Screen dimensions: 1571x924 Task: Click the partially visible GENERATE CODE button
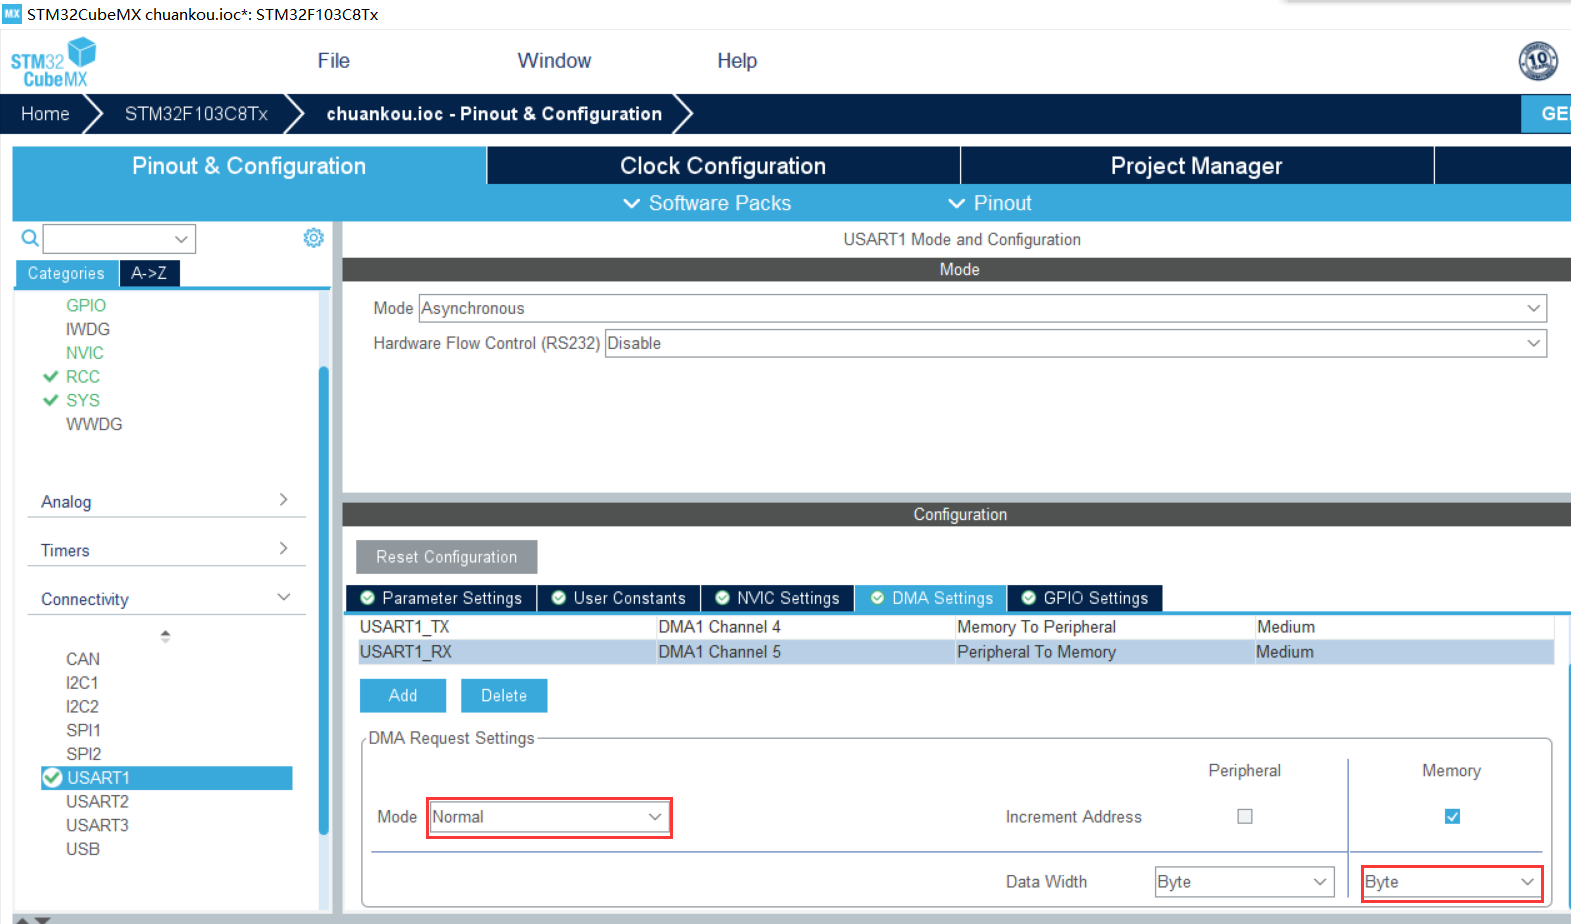(x=1546, y=114)
